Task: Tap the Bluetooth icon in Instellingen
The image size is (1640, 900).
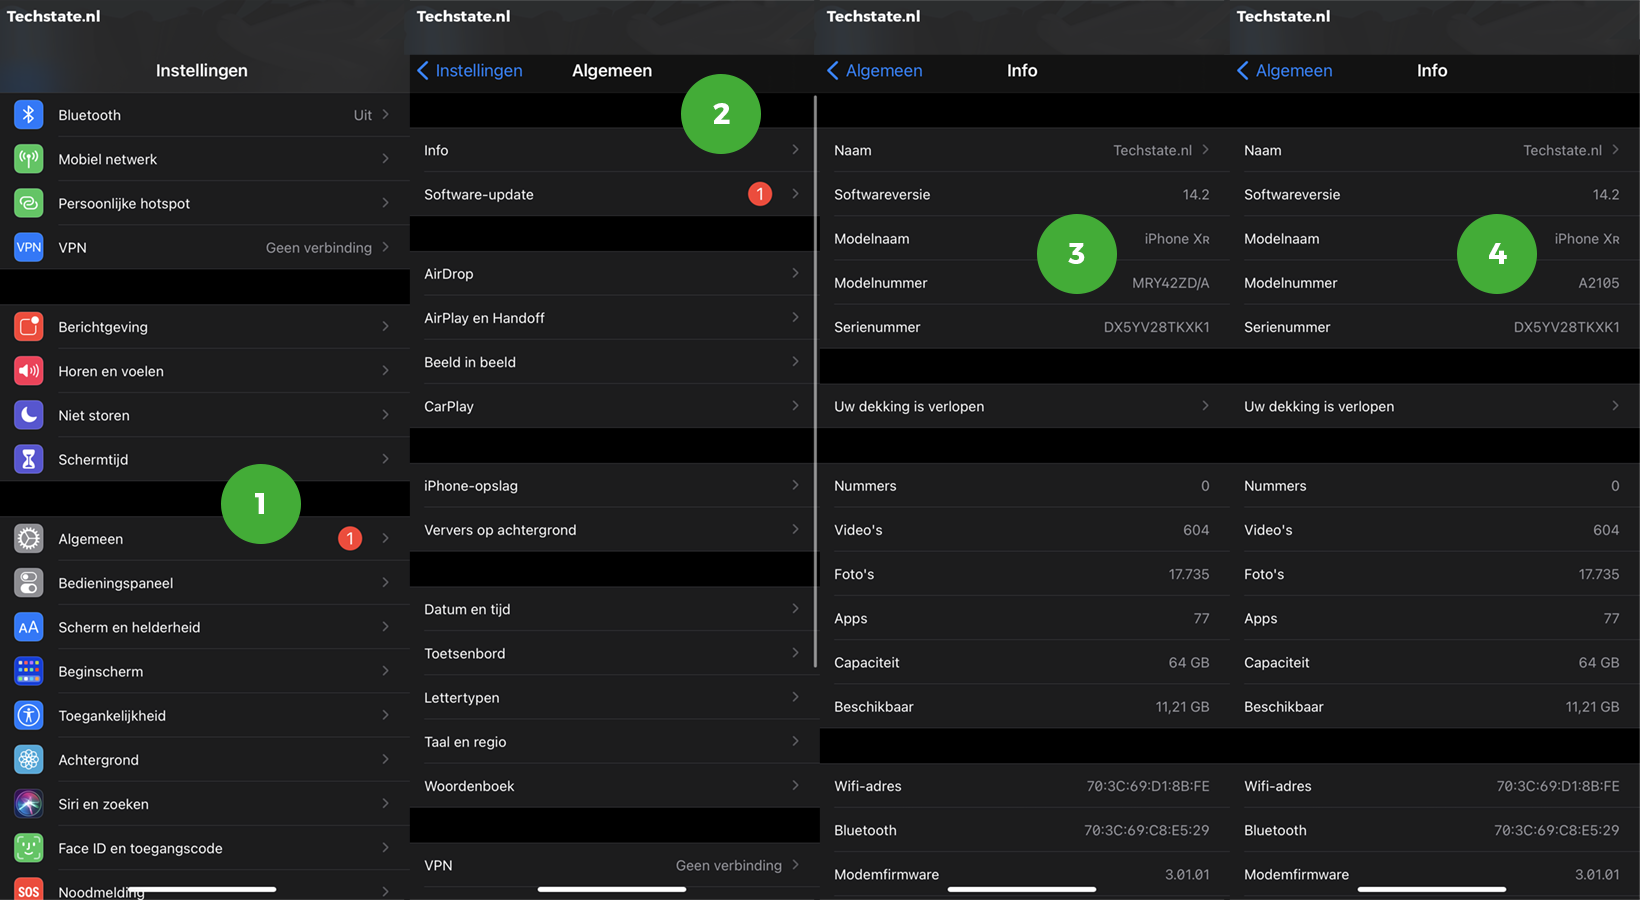Action: (29, 115)
